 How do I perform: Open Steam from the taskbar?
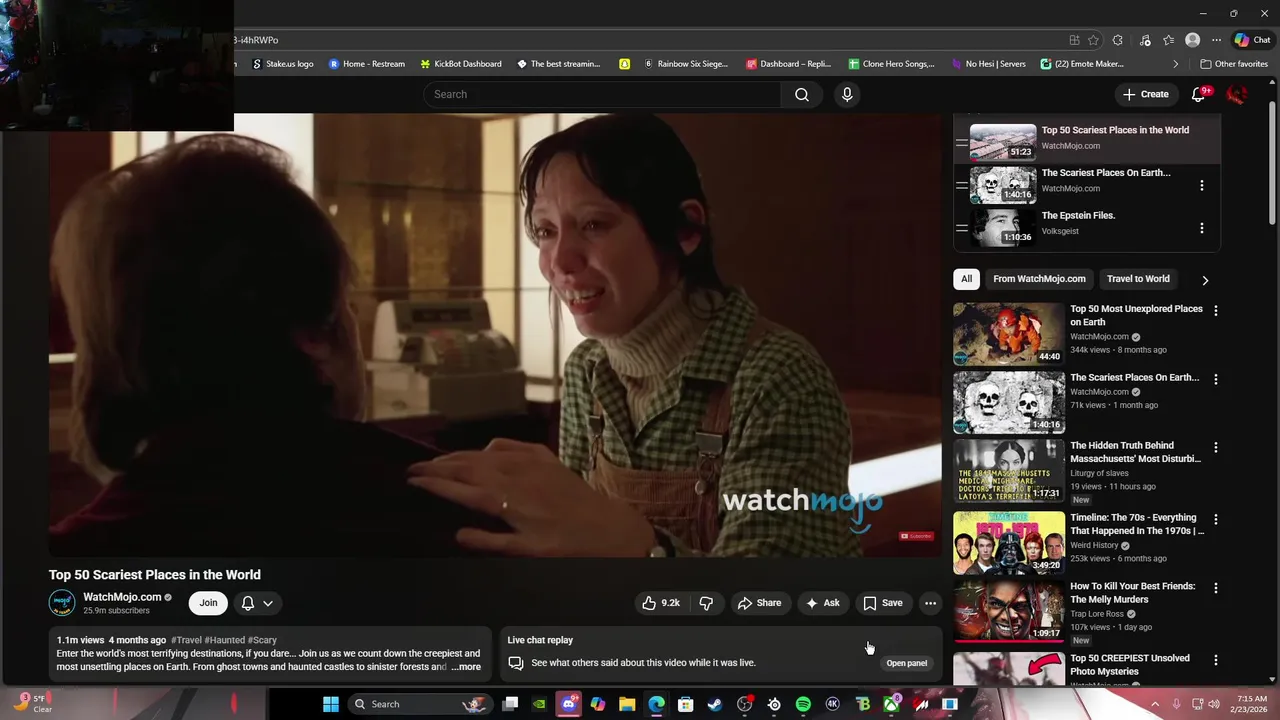click(x=715, y=704)
